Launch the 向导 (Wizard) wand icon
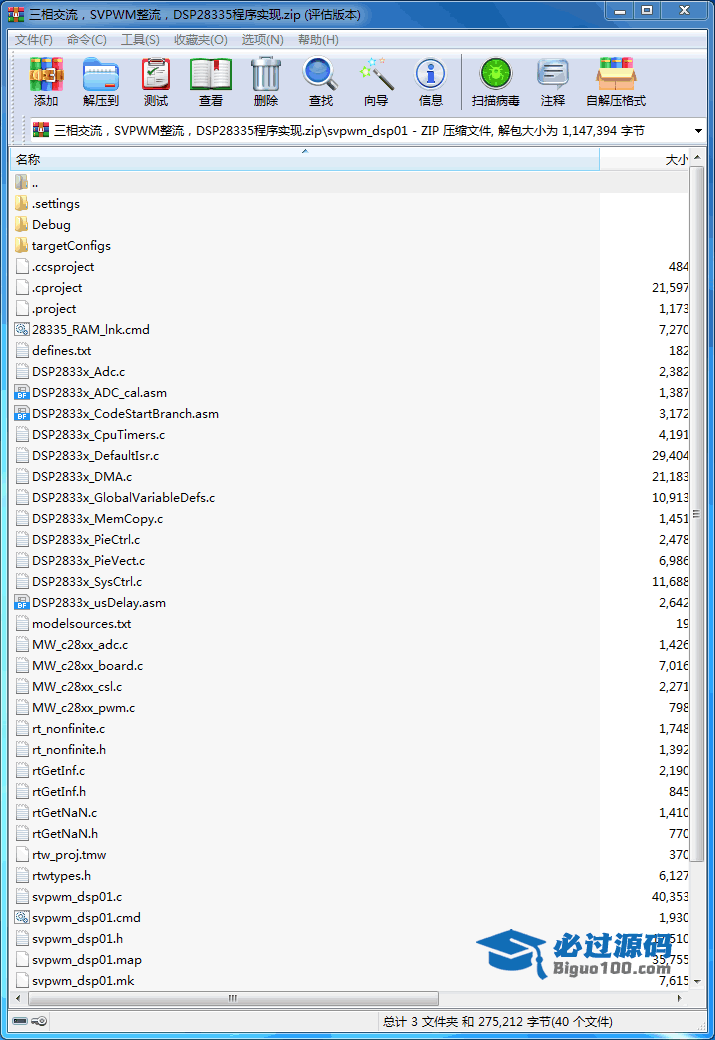Screen dimensions: 715x1040 (376, 82)
